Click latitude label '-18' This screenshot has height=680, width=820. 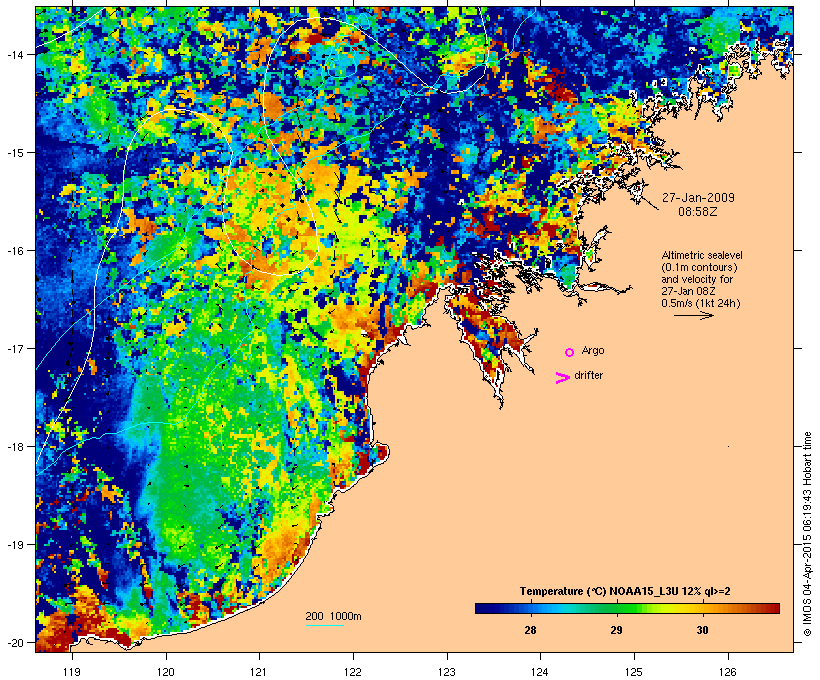tap(15, 447)
